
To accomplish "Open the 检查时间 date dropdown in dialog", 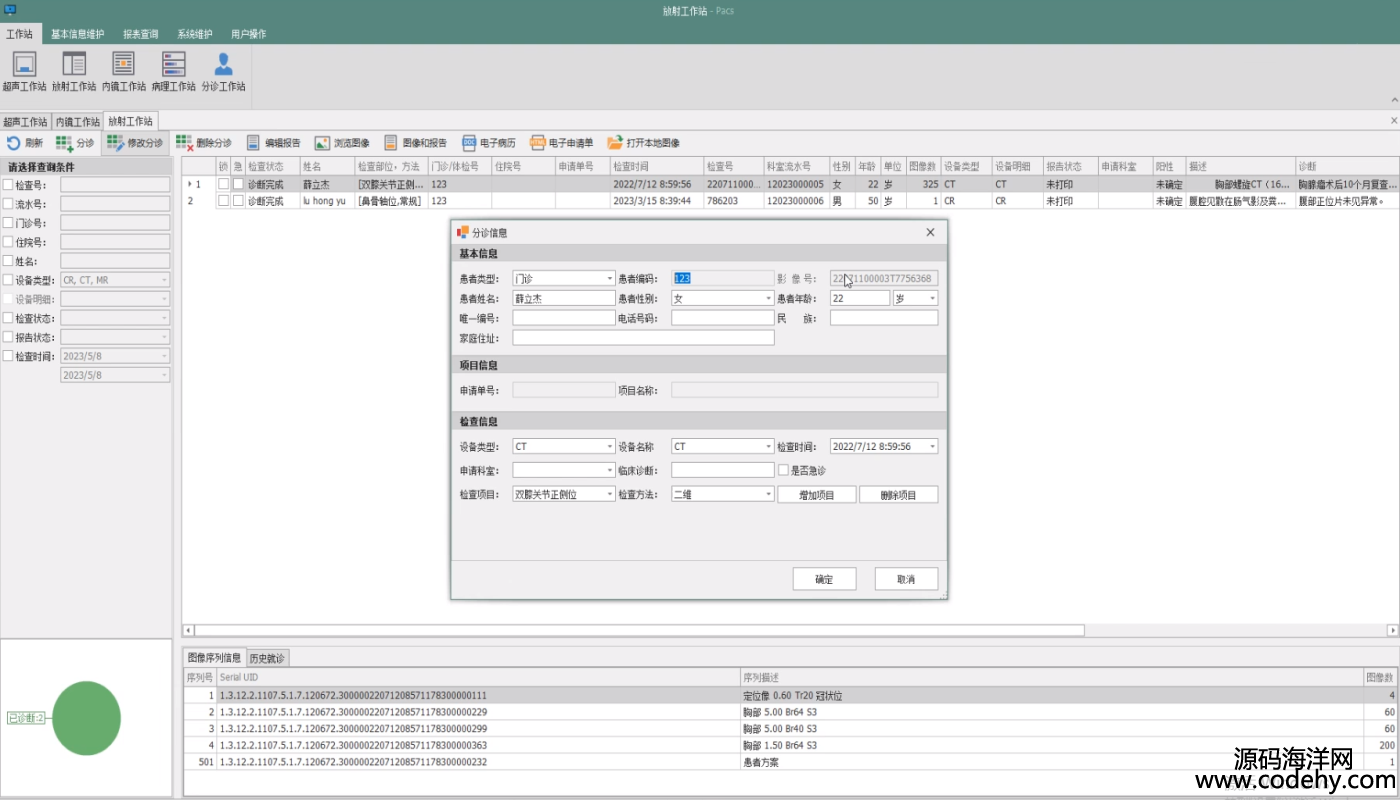I will 884,446.
